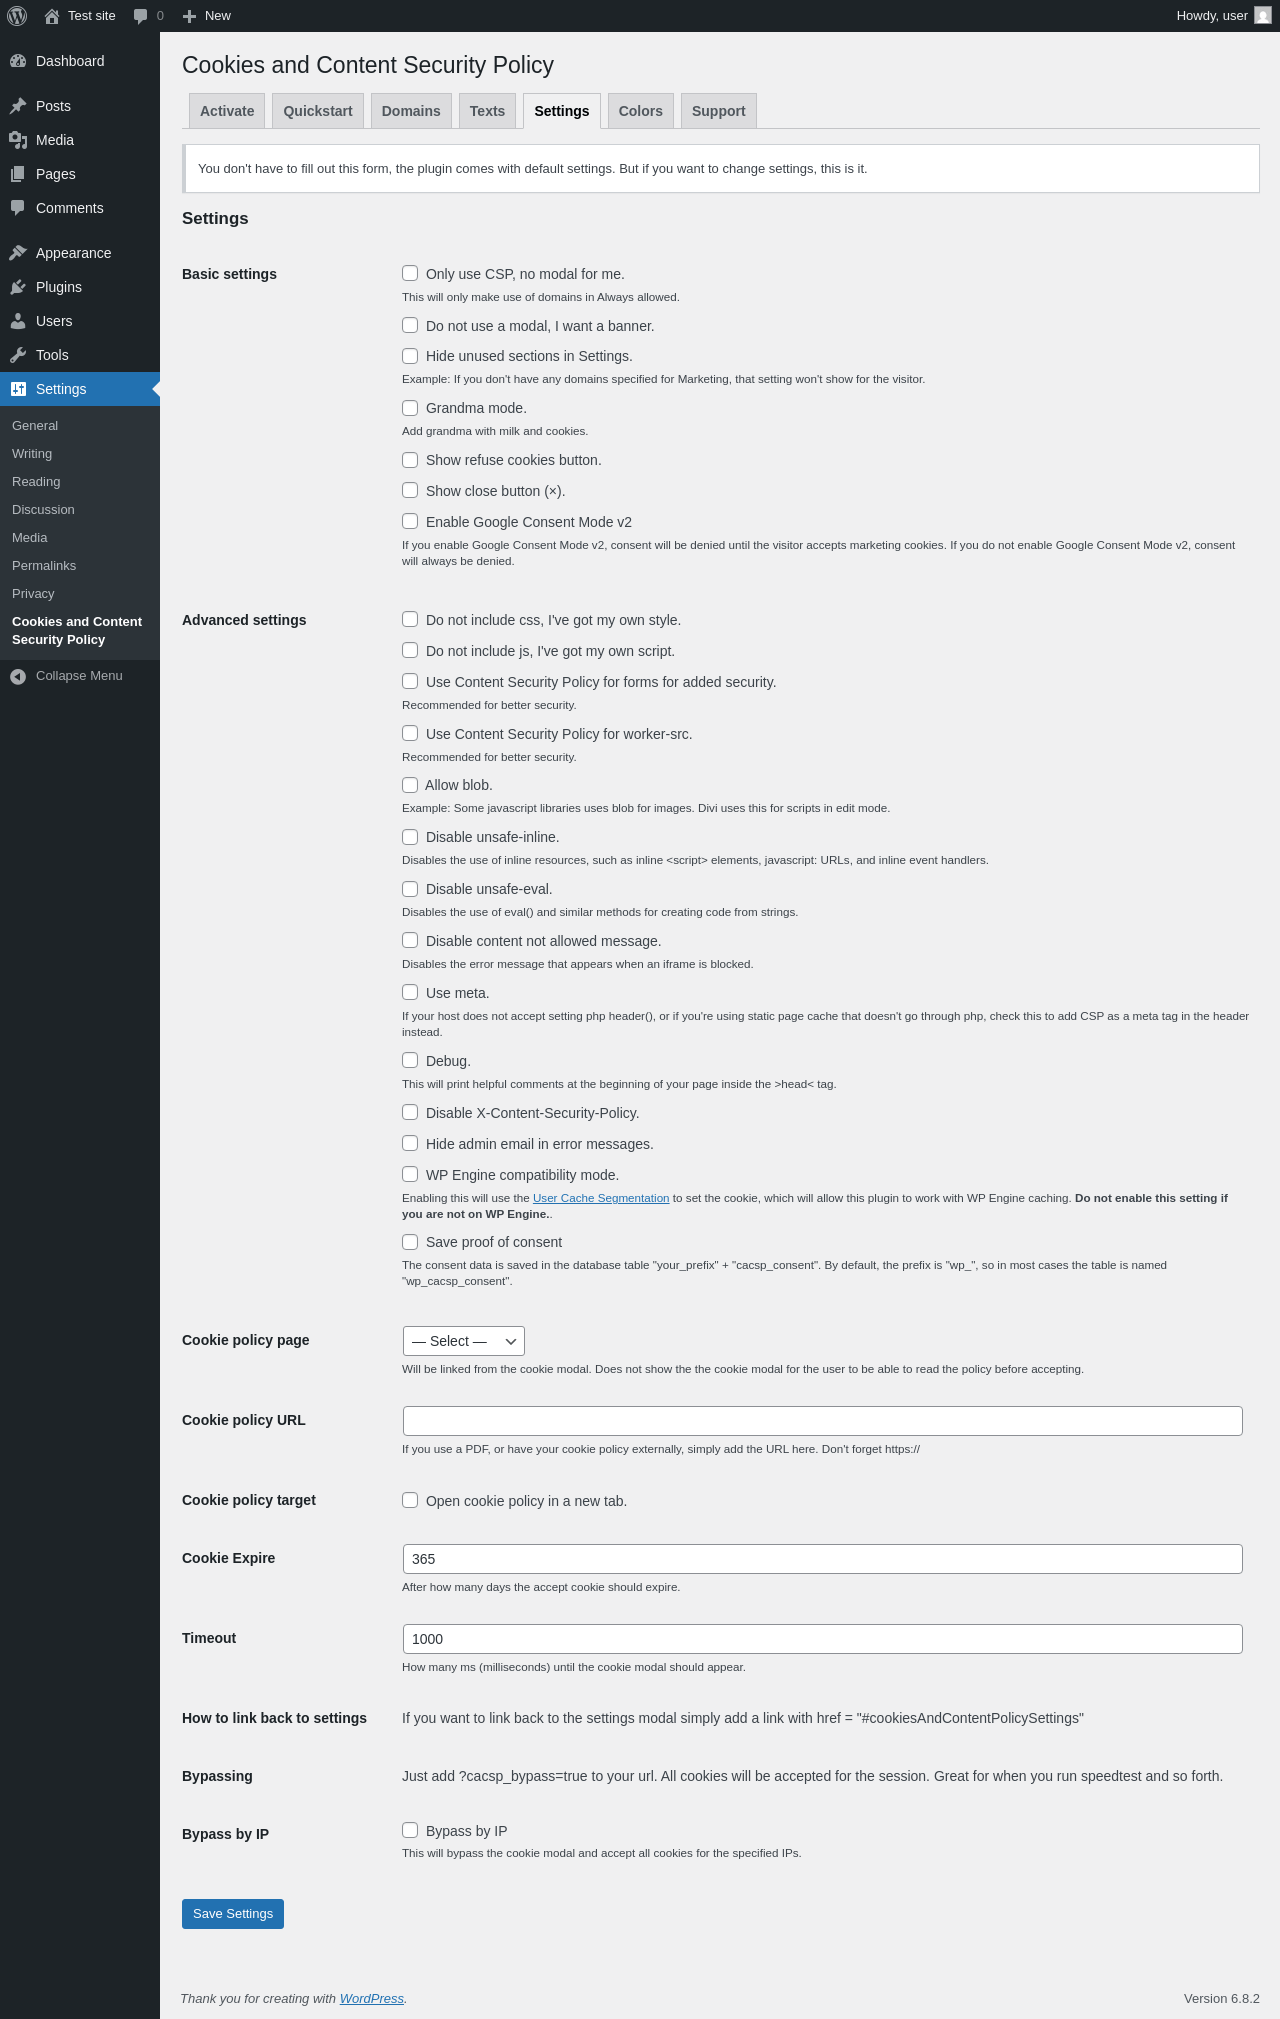Screen dimensions: 1280x2019
Task: Enable the Grandma mode checkbox
Action: coord(410,408)
